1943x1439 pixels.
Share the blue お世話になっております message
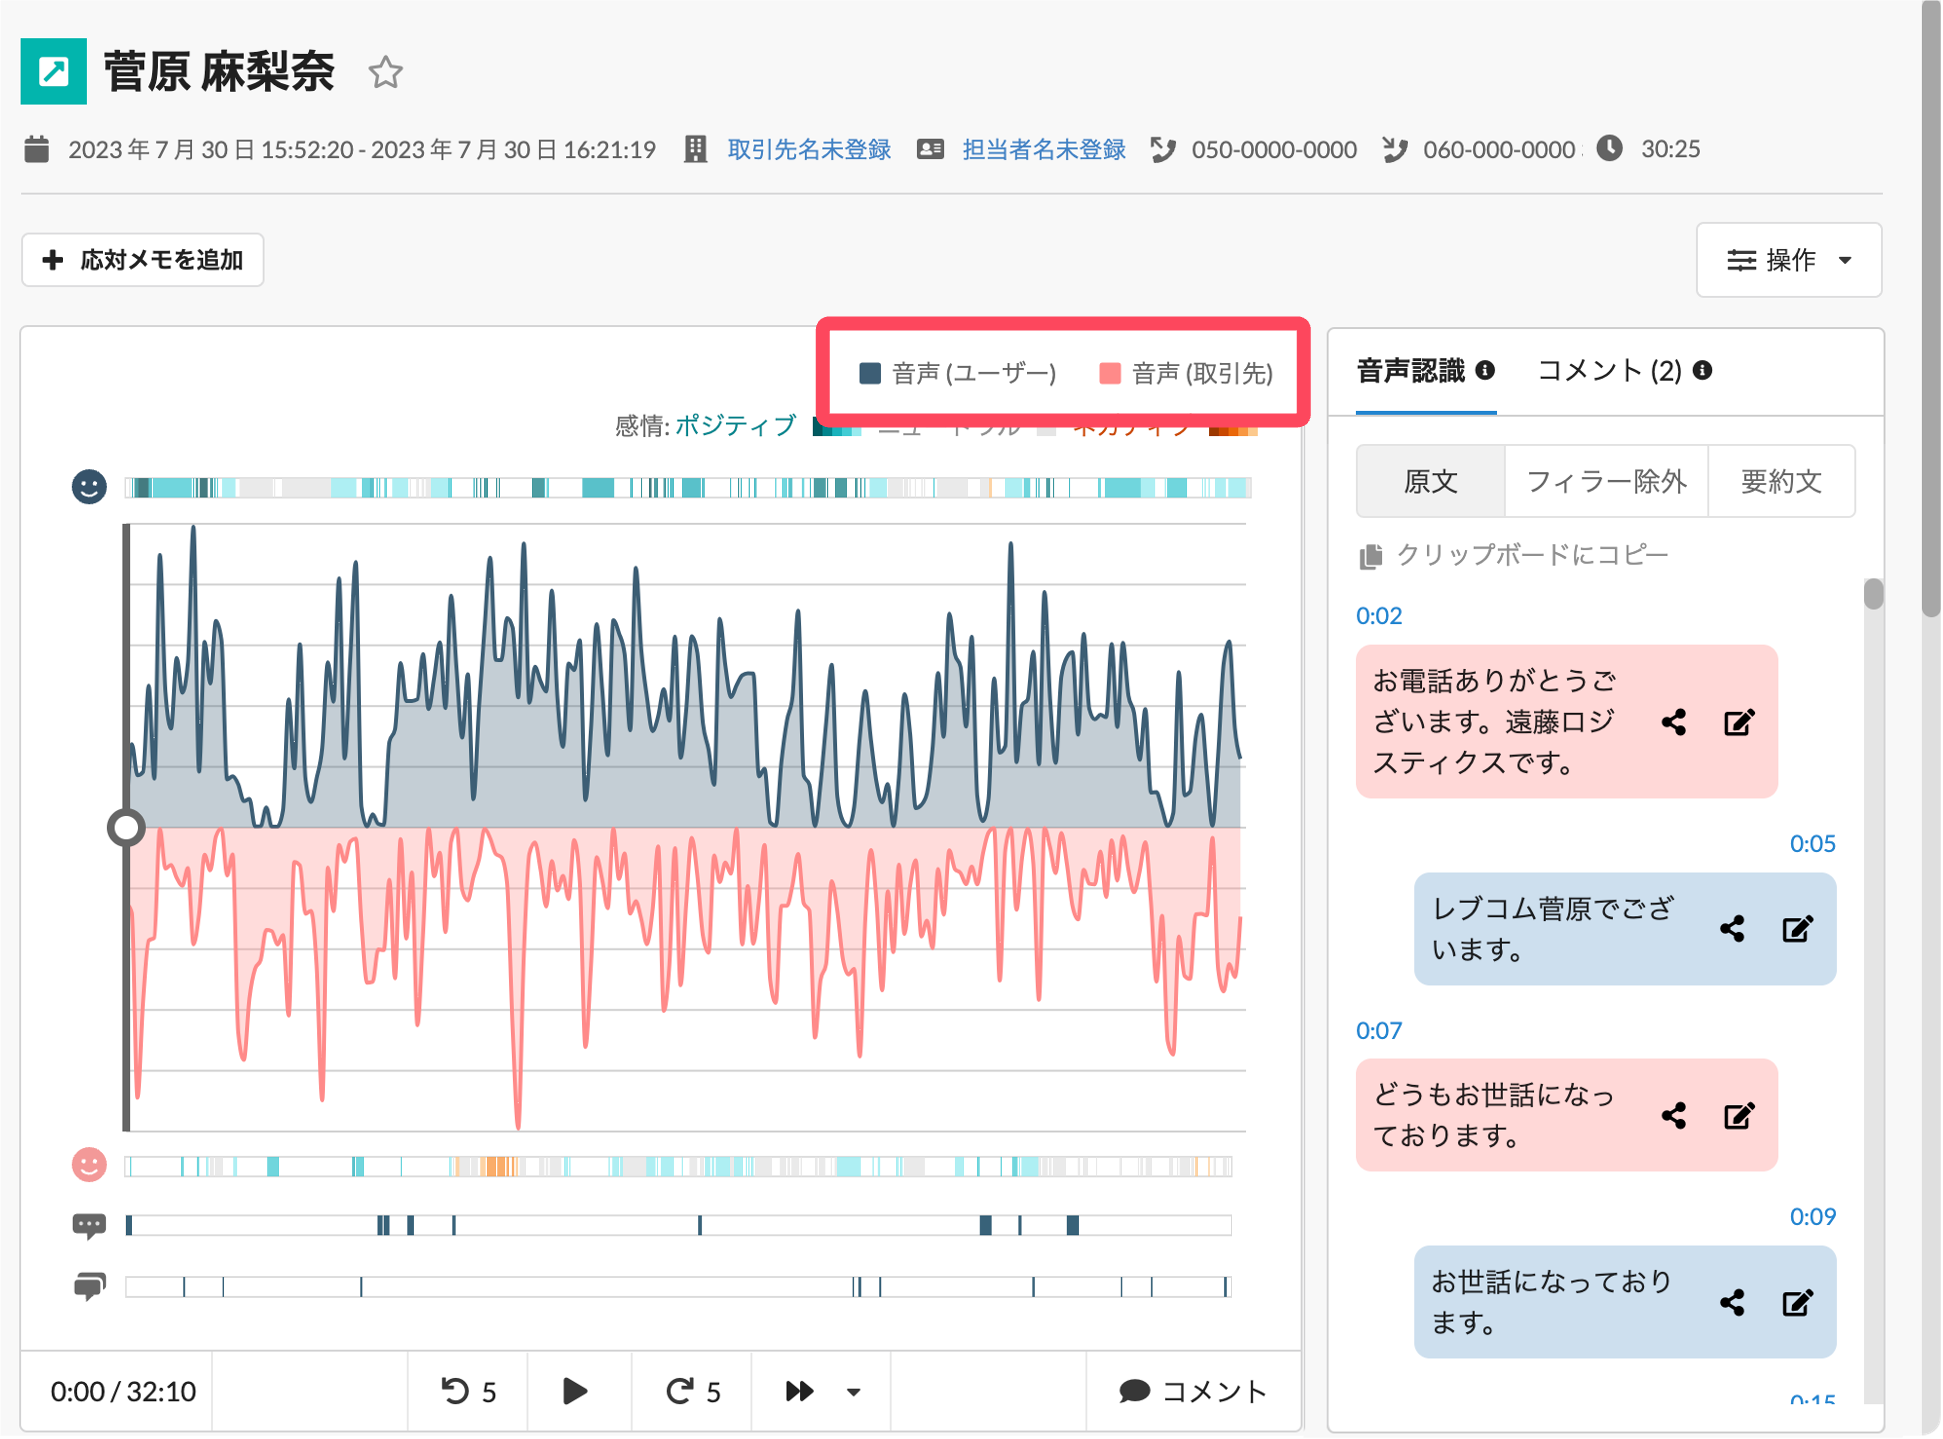tap(1732, 1302)
